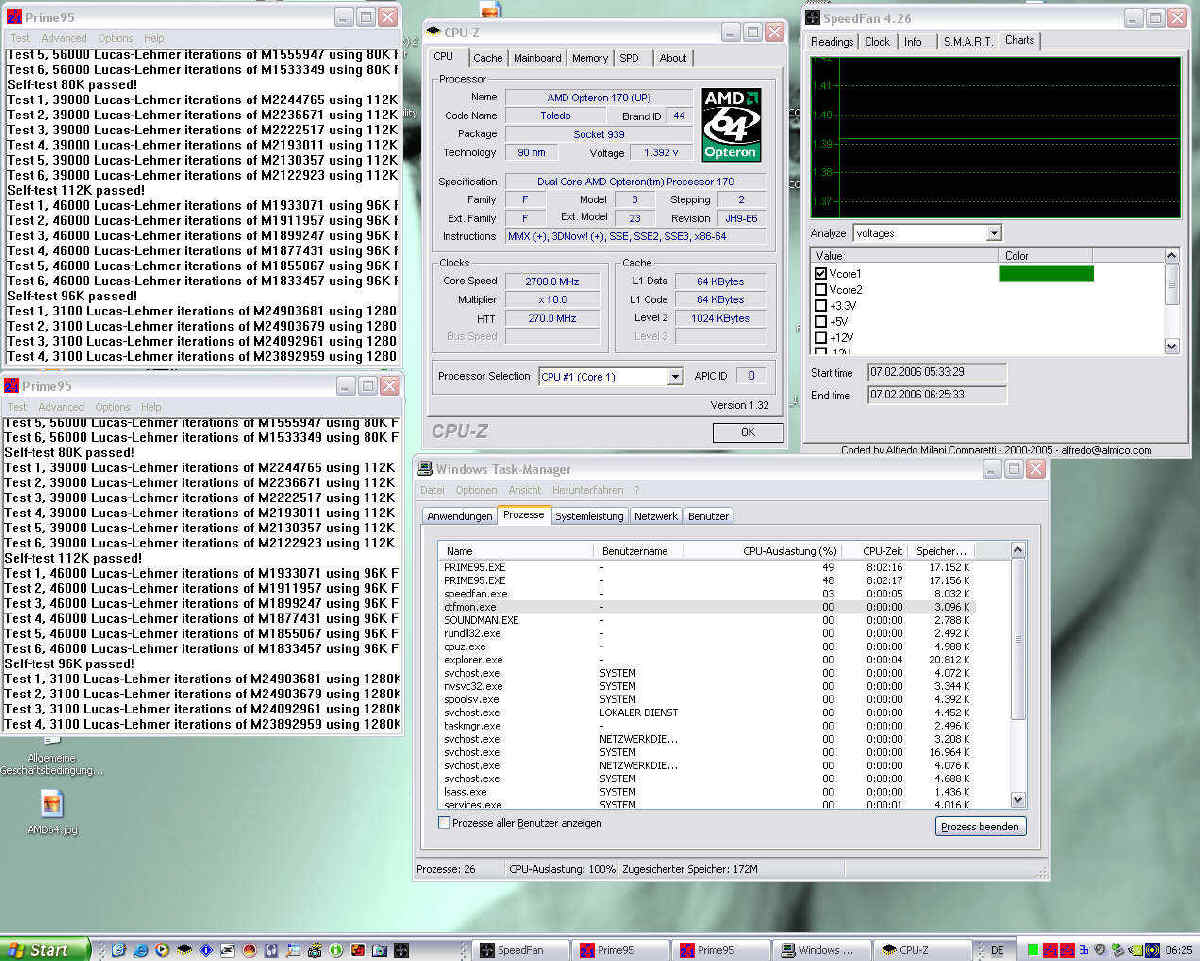Launch Internet Explorer from the quick launch bar

(140, 950)
